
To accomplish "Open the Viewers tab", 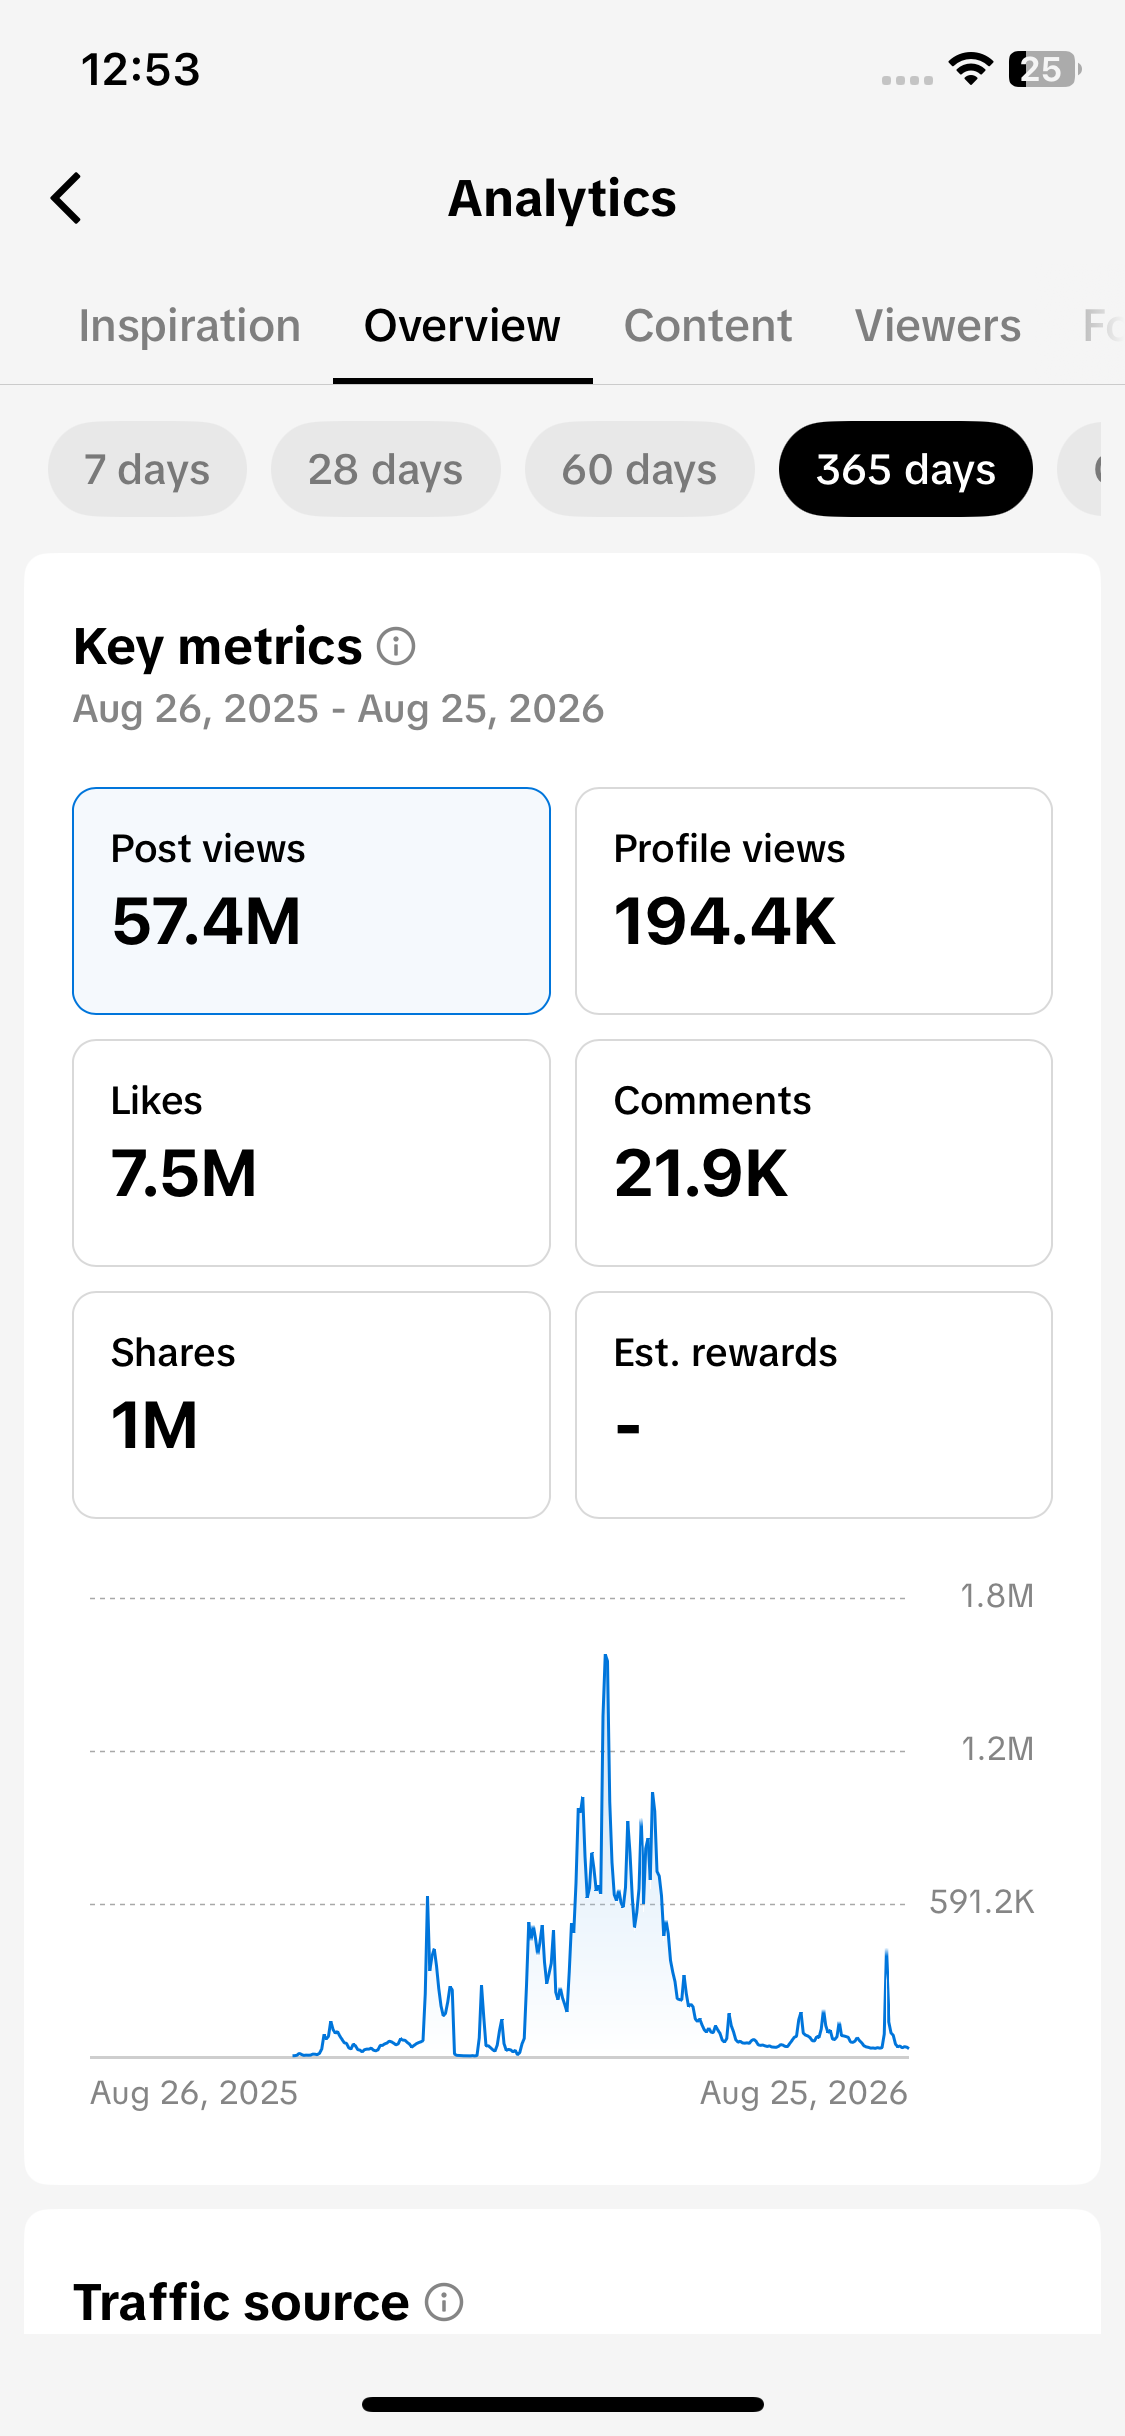I will coord(938,326).
